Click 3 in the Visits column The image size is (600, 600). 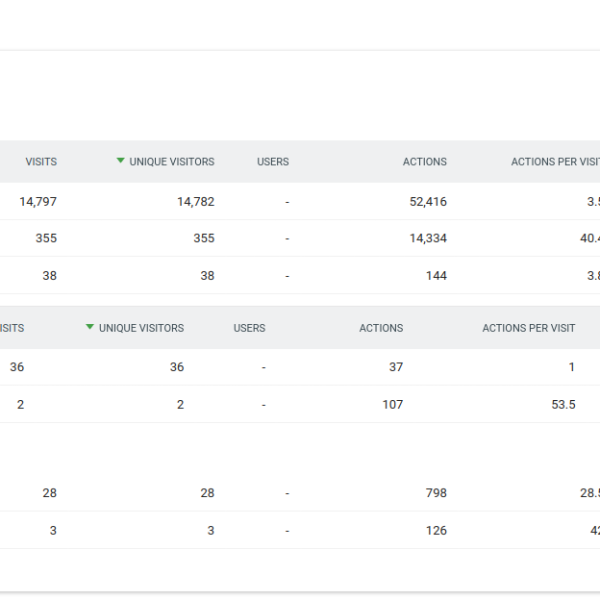click(x=53, y=530)
